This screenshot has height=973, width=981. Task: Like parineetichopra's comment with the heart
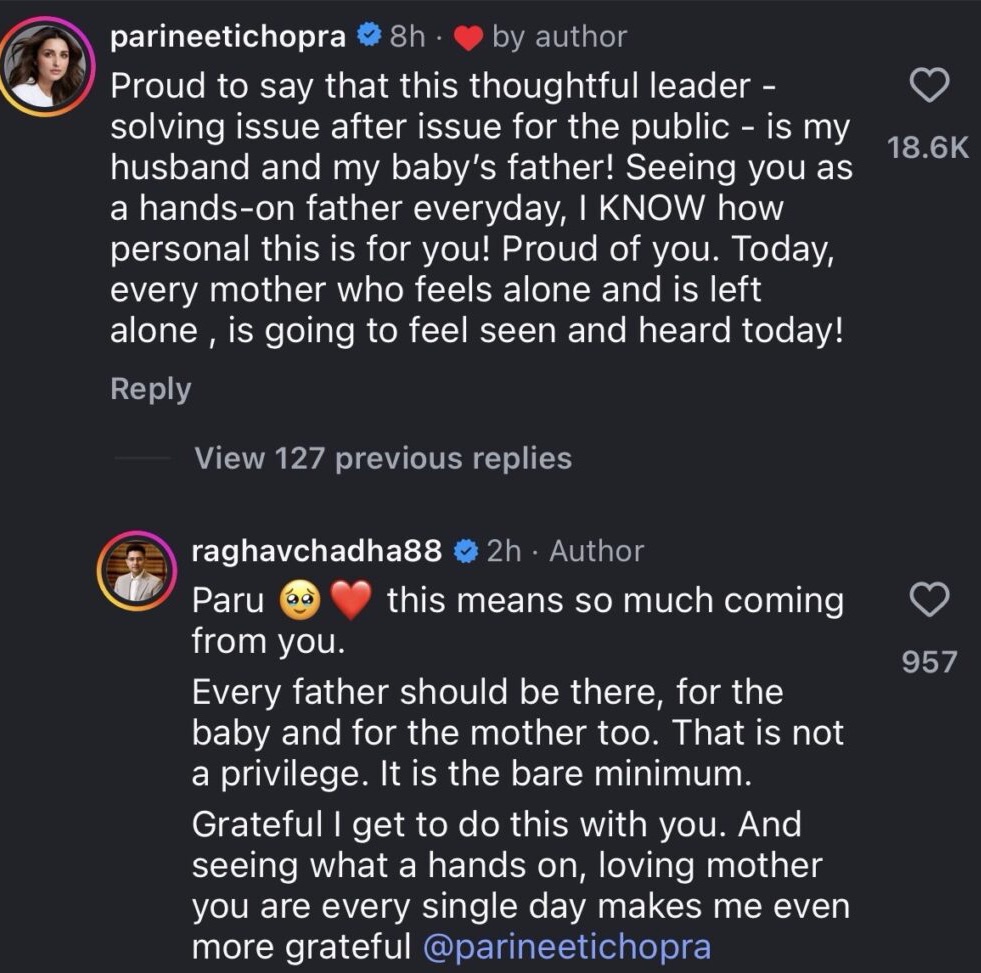tap(931, 88)
